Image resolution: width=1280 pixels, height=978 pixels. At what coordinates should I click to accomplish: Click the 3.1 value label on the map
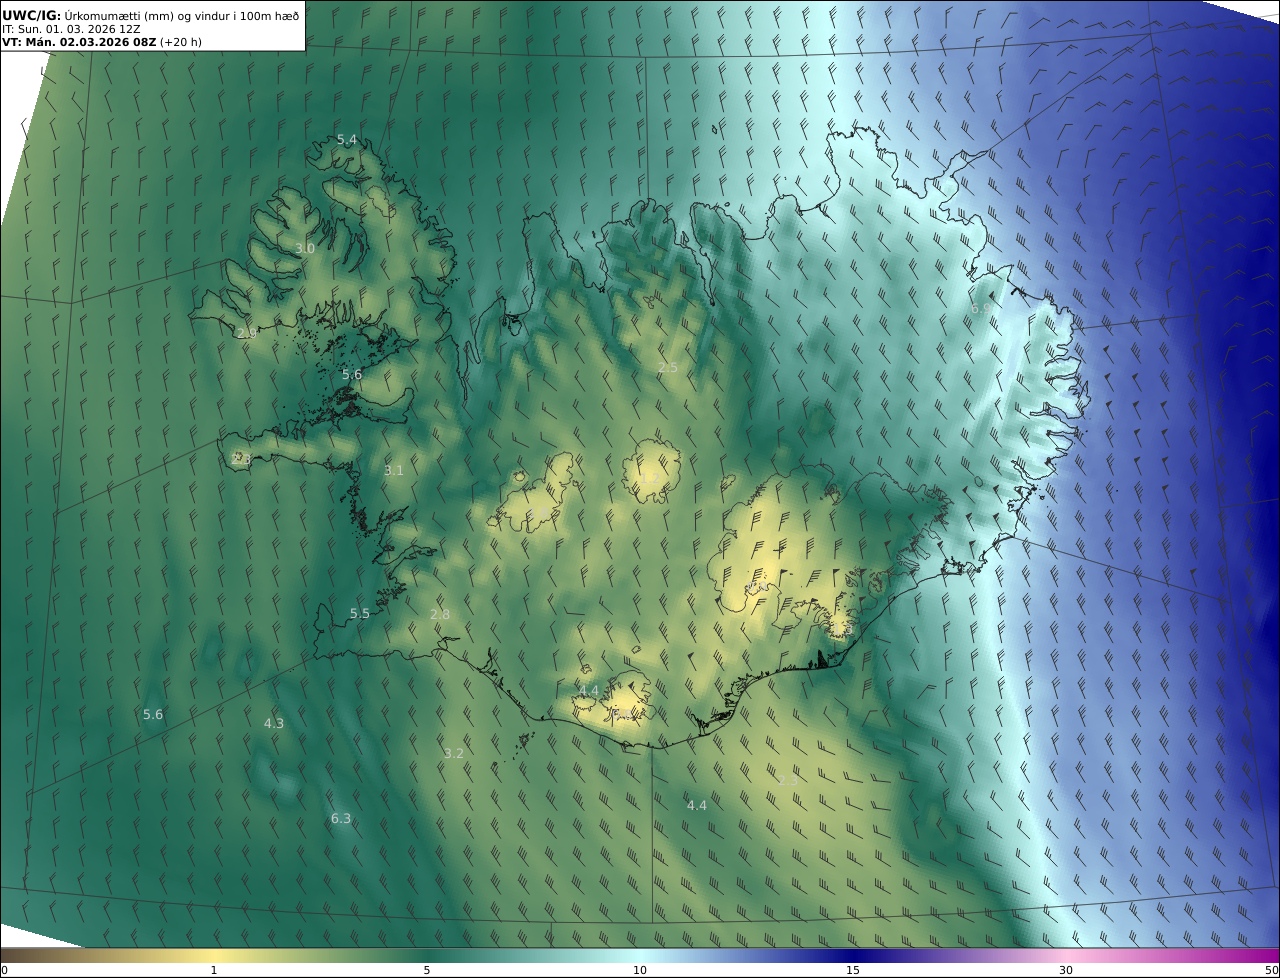pyautogui.click(x=394, y=470)
